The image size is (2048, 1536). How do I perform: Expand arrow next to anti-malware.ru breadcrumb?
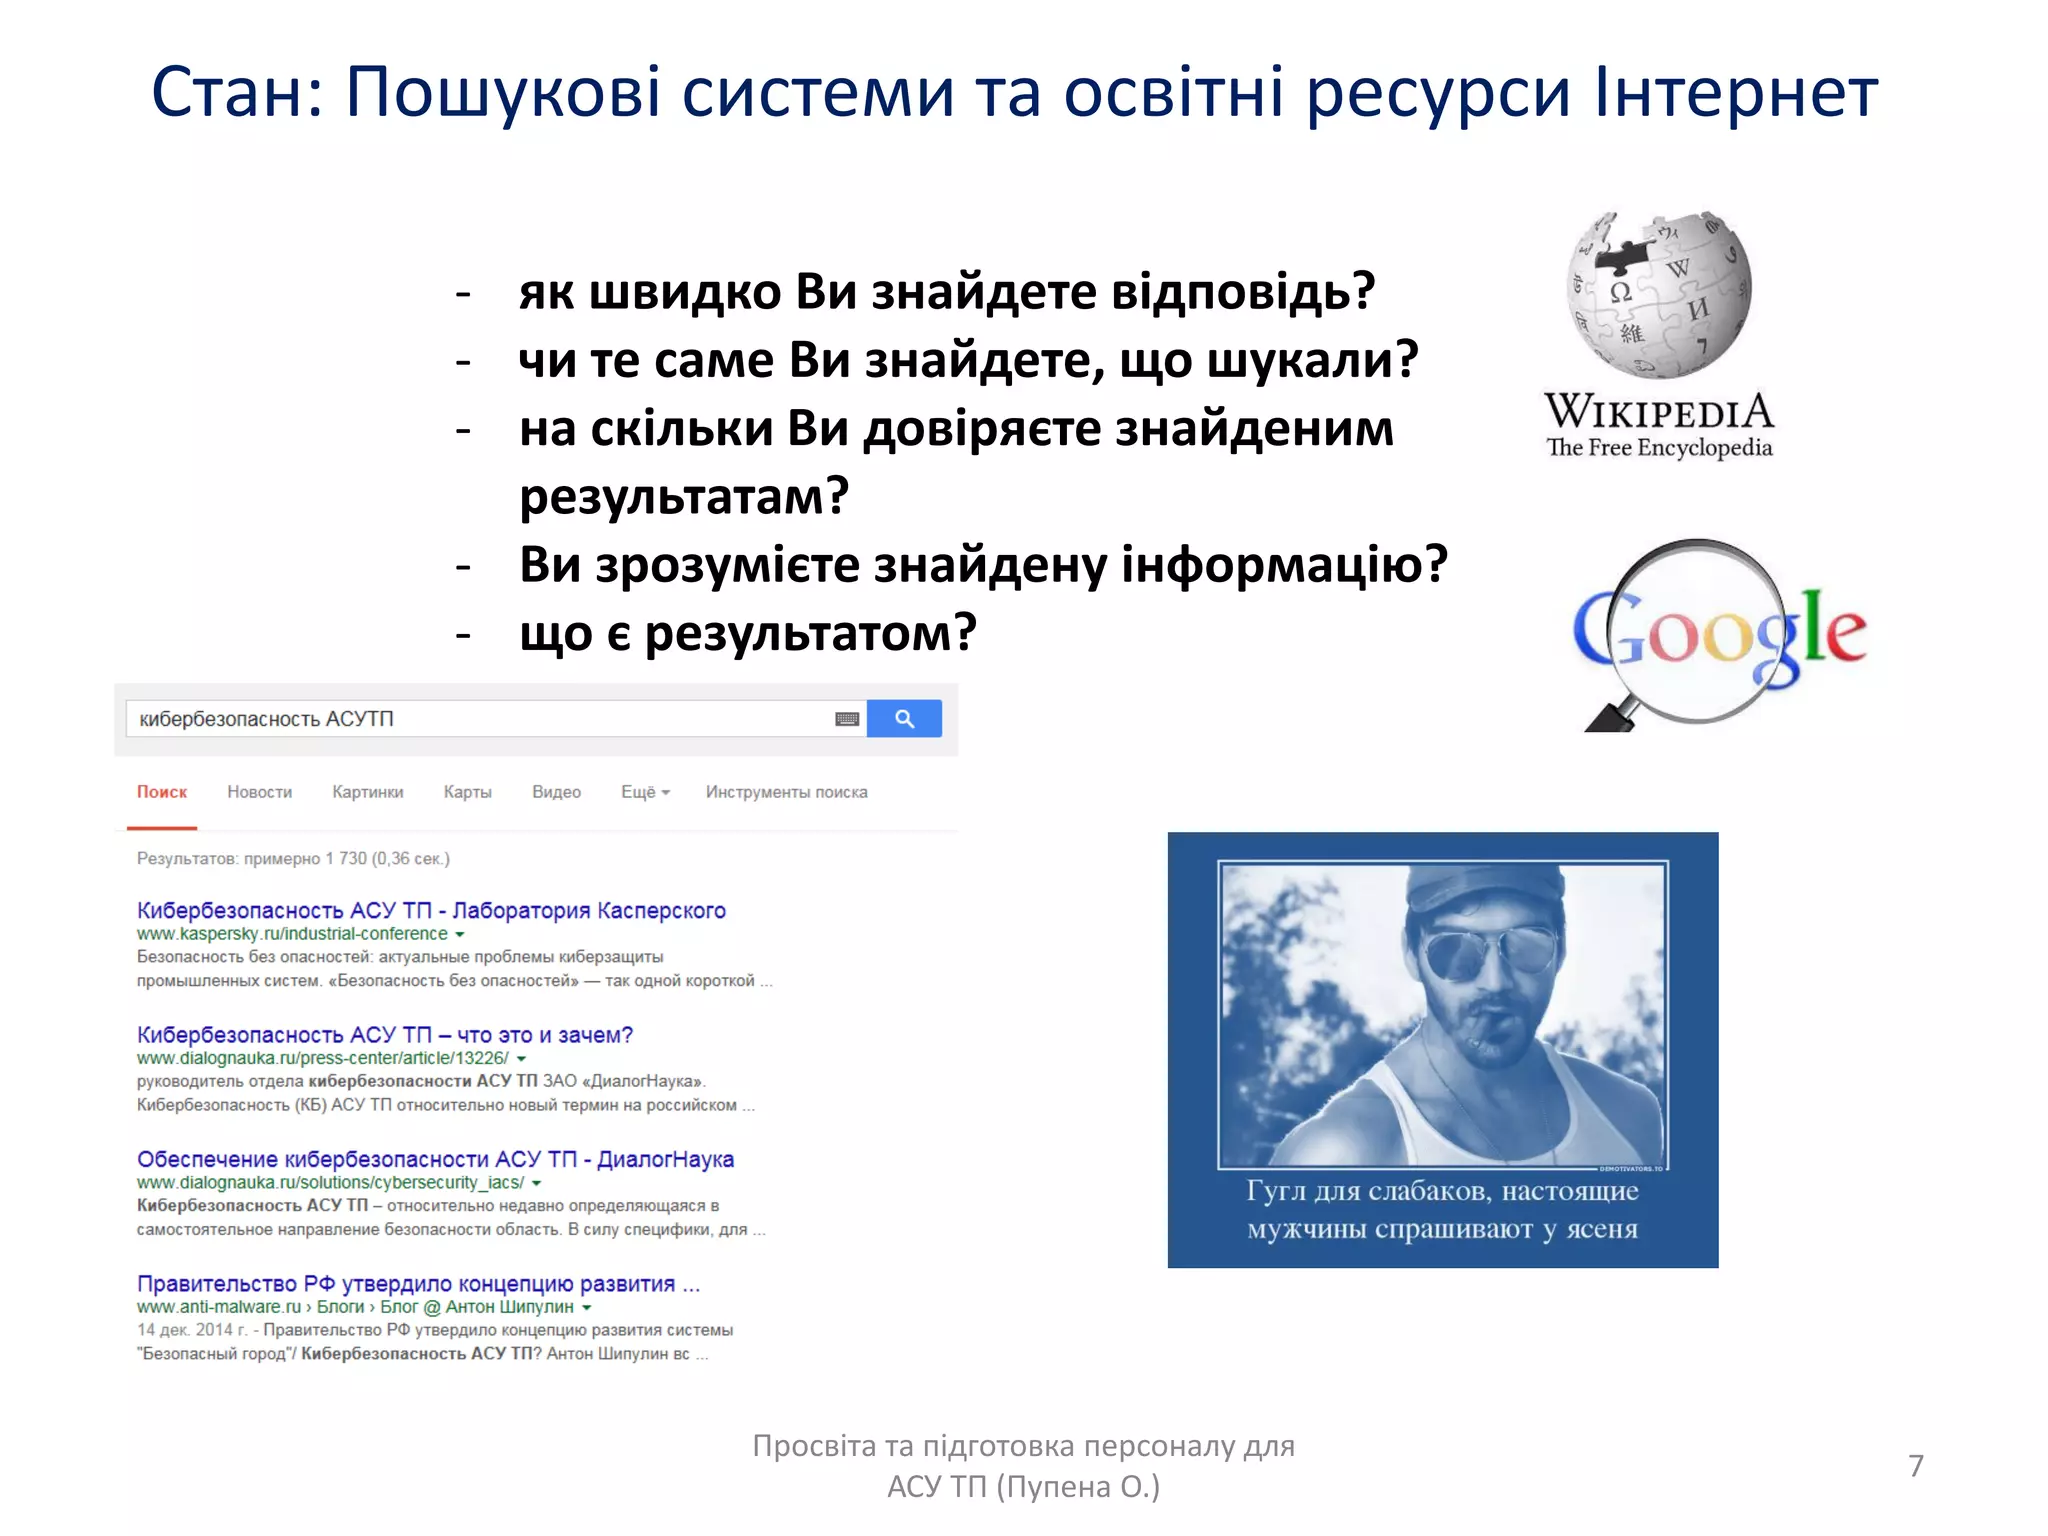click(586, 1308)
